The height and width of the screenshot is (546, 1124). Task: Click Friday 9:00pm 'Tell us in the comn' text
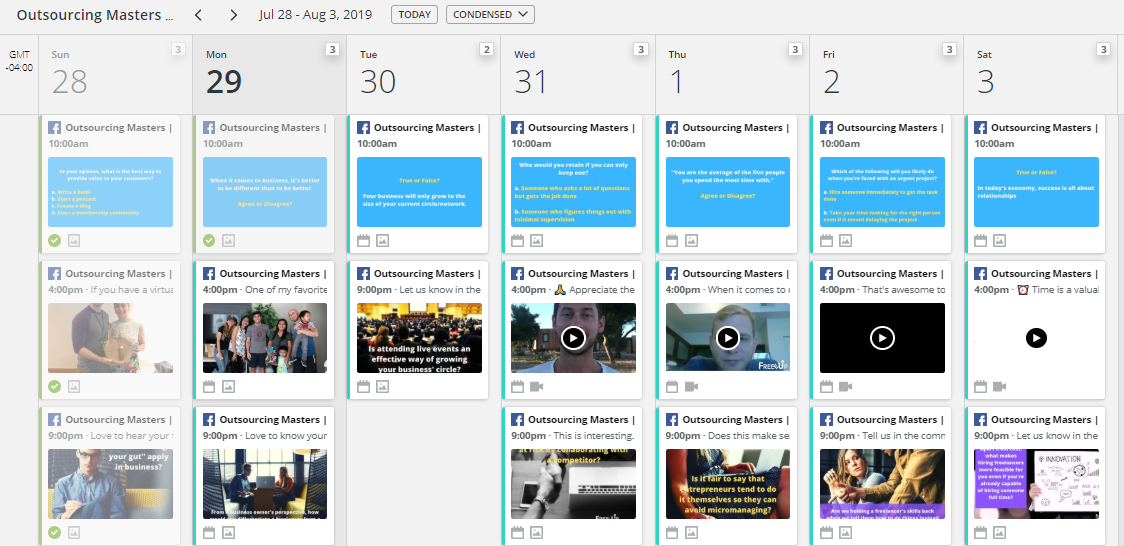tap(903, 436)
